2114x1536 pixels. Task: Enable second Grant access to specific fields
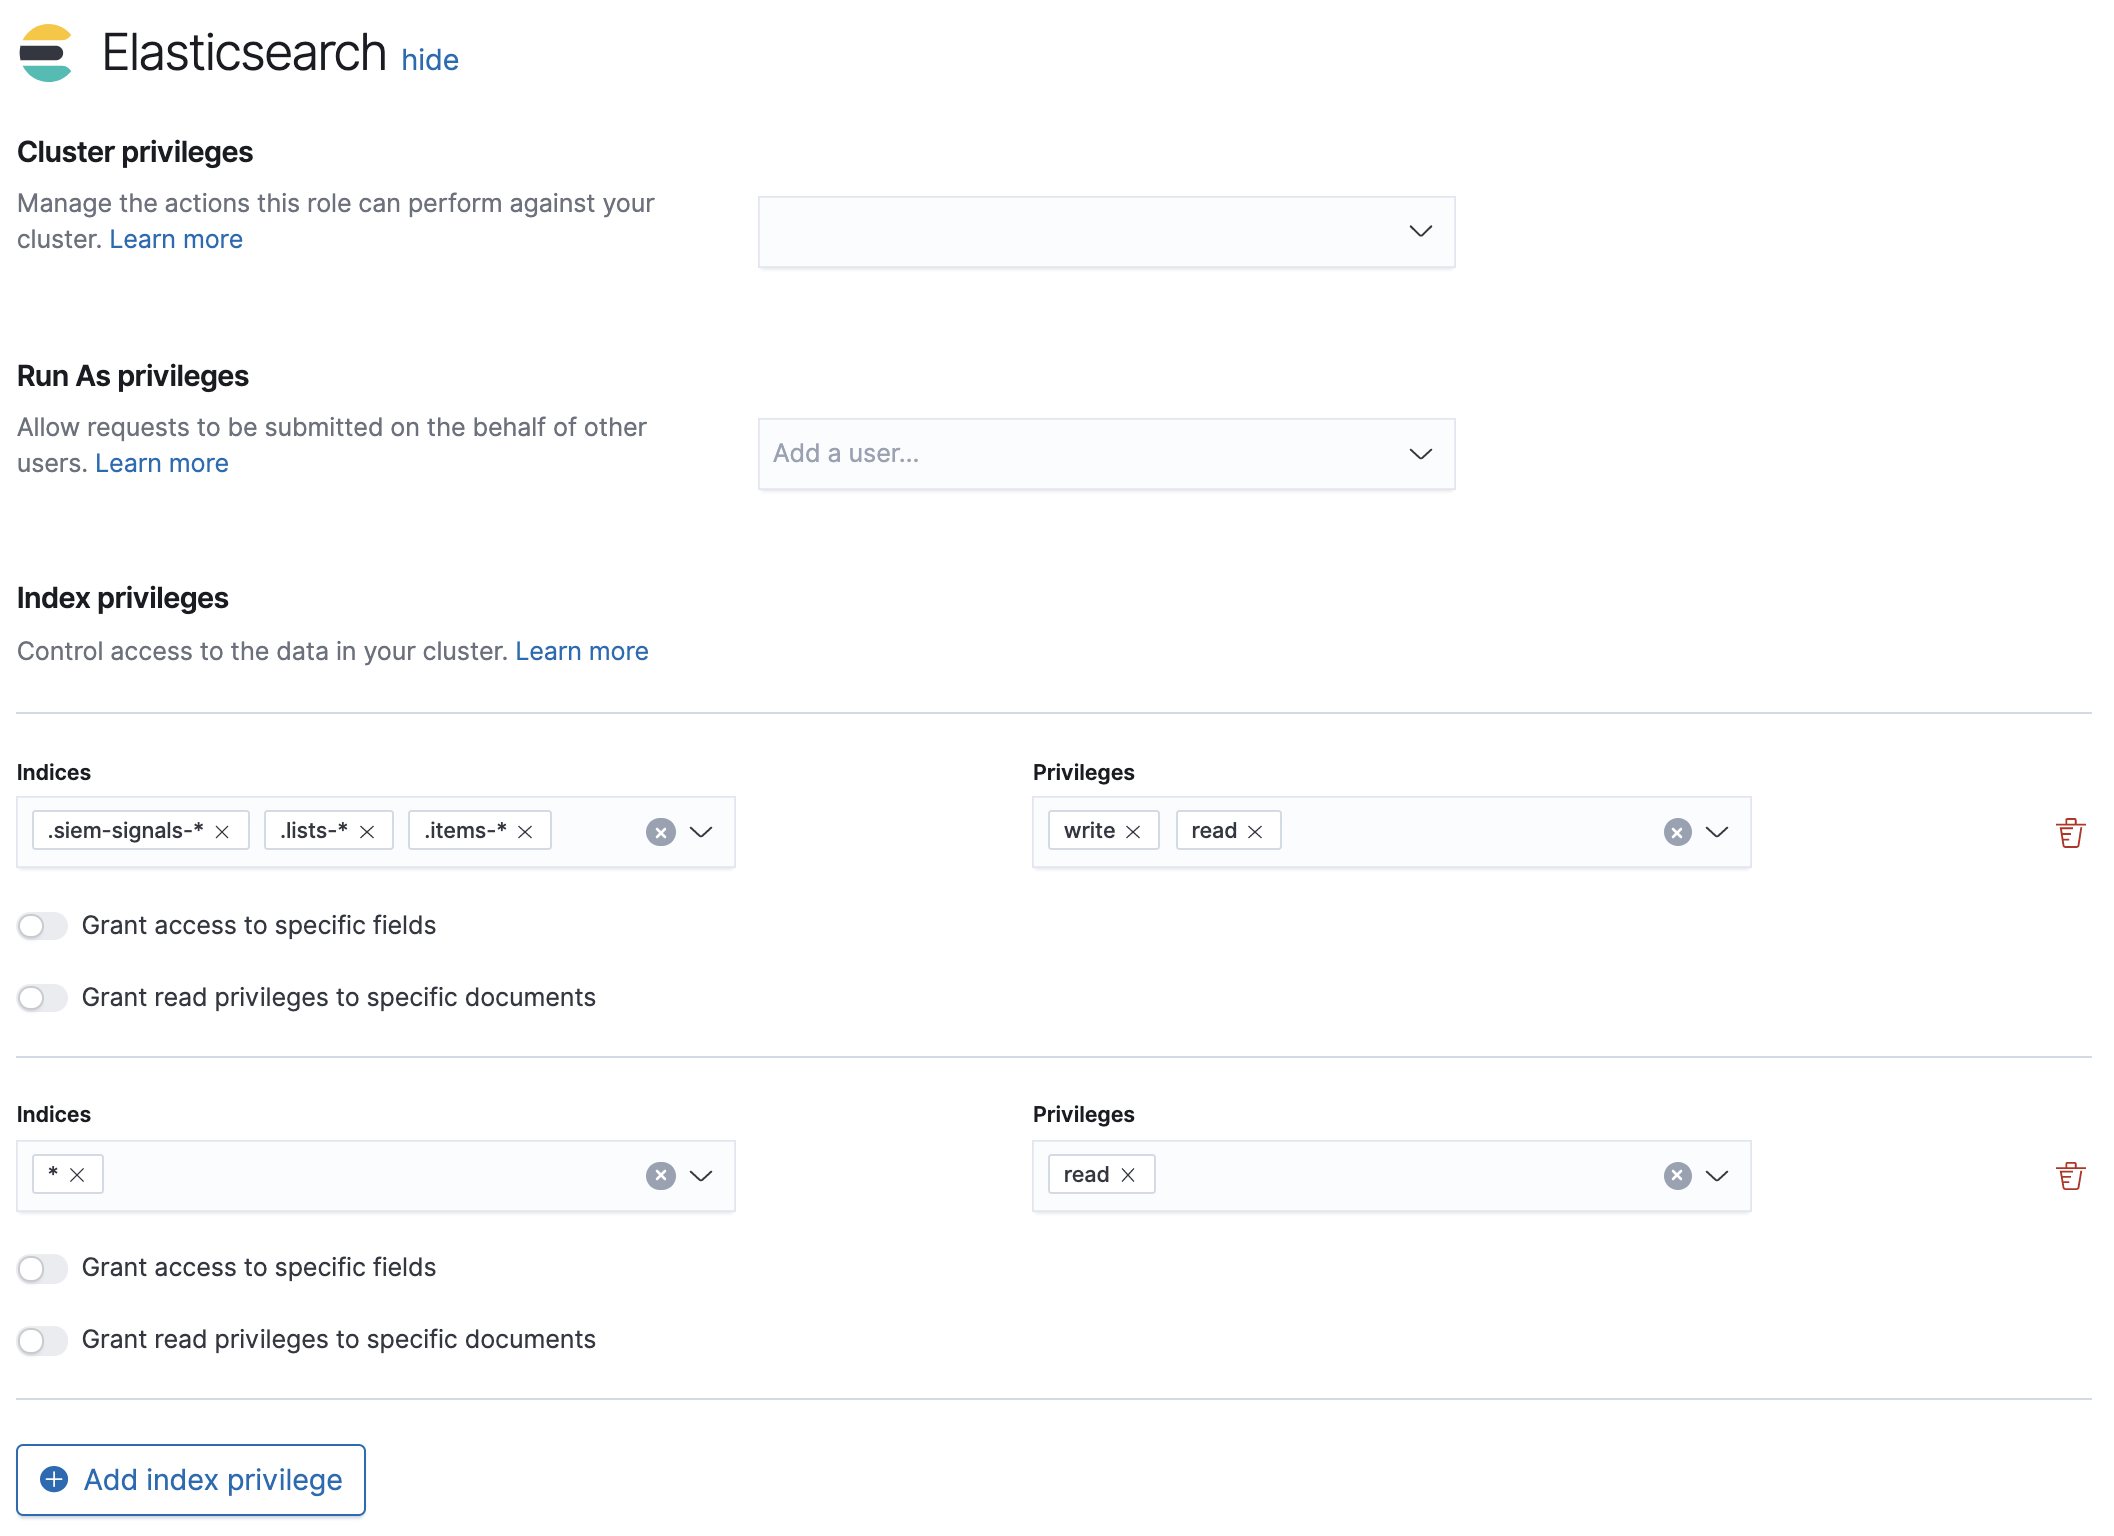tap(42, 1268)
